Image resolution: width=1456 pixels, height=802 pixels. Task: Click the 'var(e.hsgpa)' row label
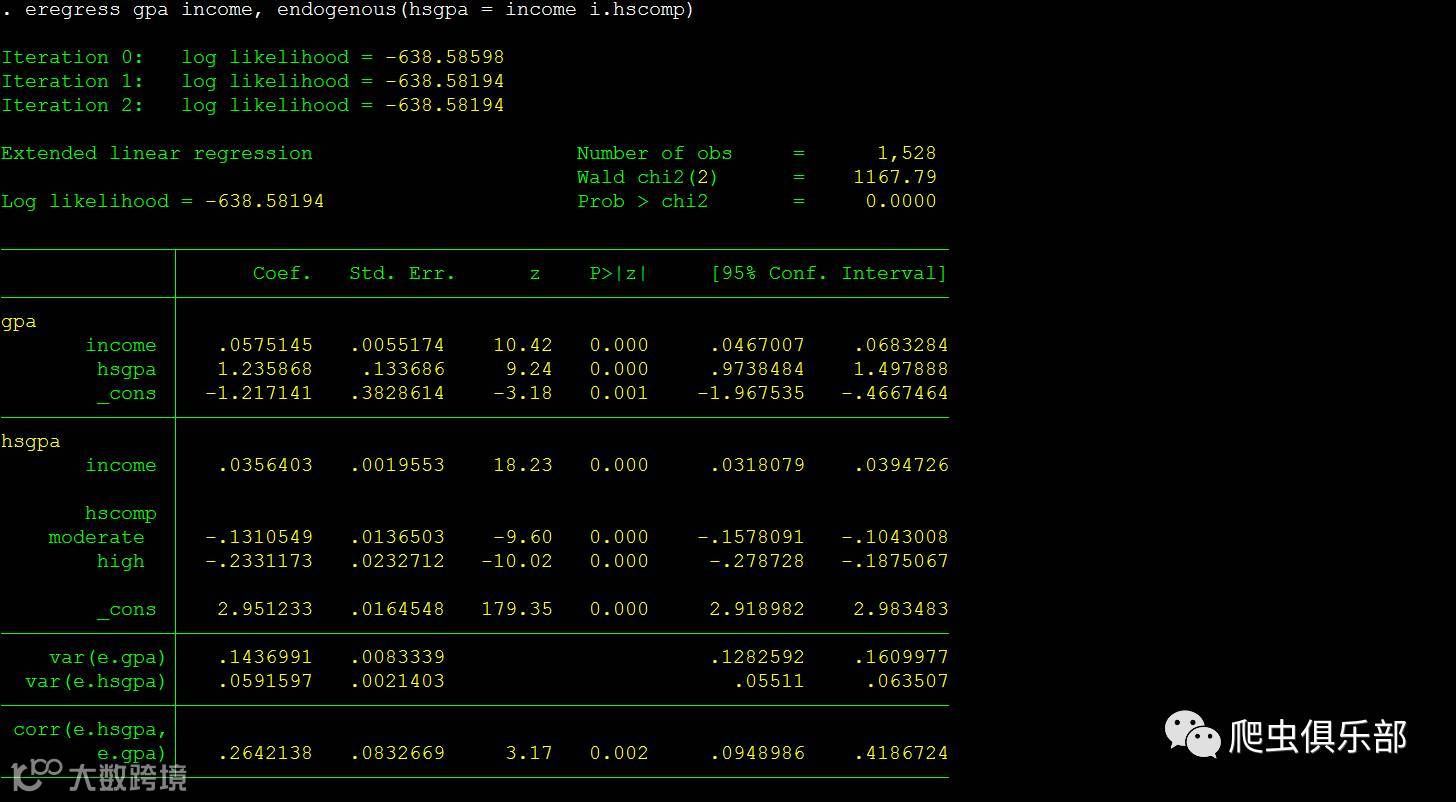pyautogui.click(x=95, y=681)
